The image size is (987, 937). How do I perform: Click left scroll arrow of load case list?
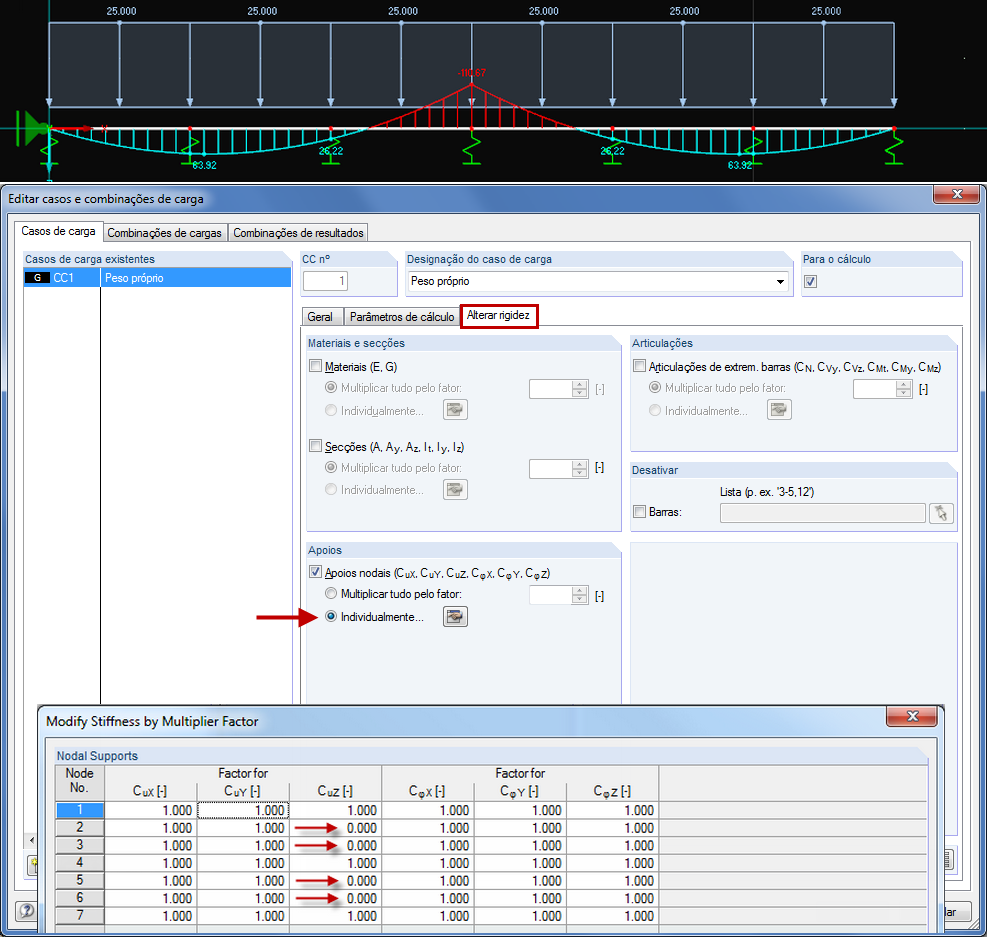click(31, 840)
